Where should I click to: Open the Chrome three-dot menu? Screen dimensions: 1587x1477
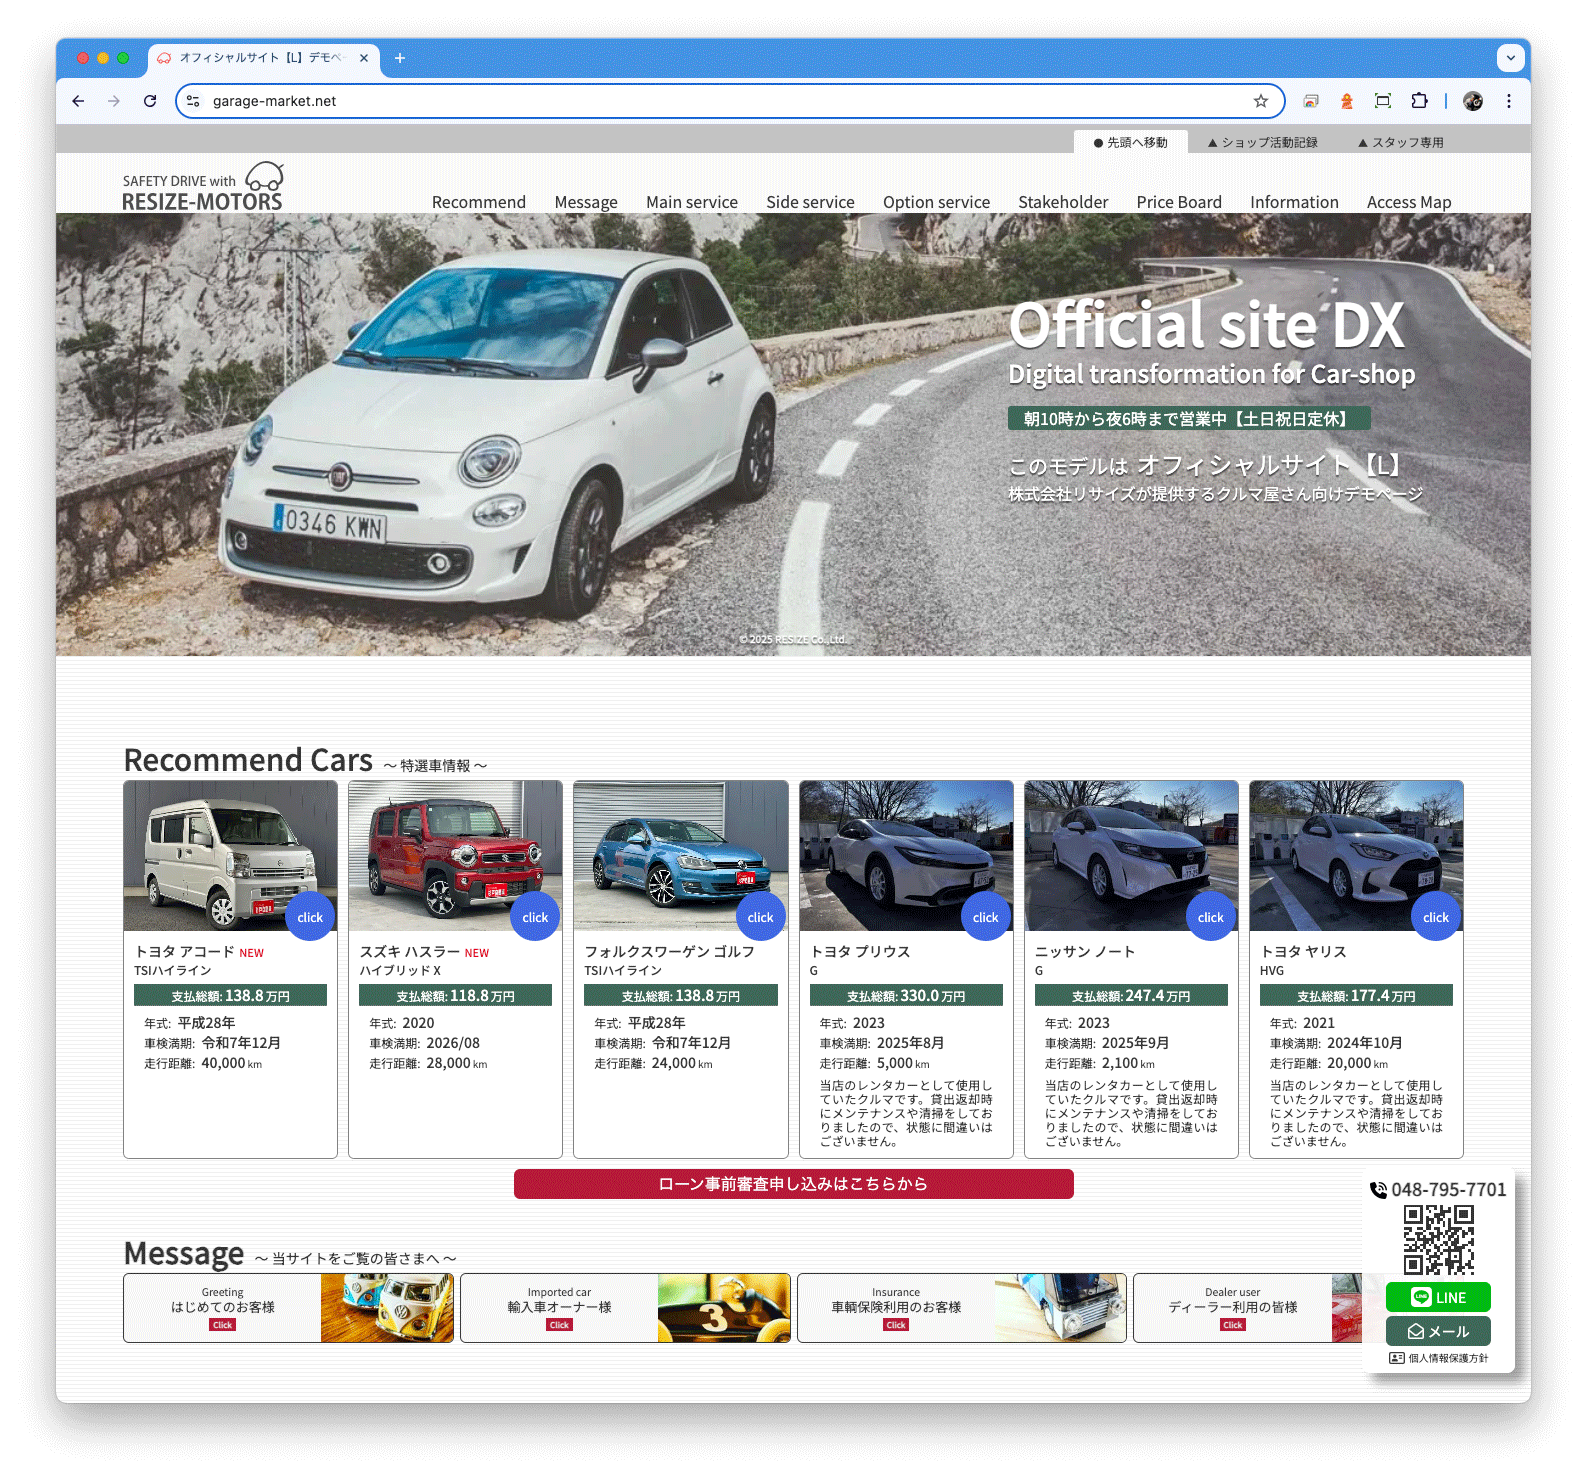click(x=1509, y=101)
